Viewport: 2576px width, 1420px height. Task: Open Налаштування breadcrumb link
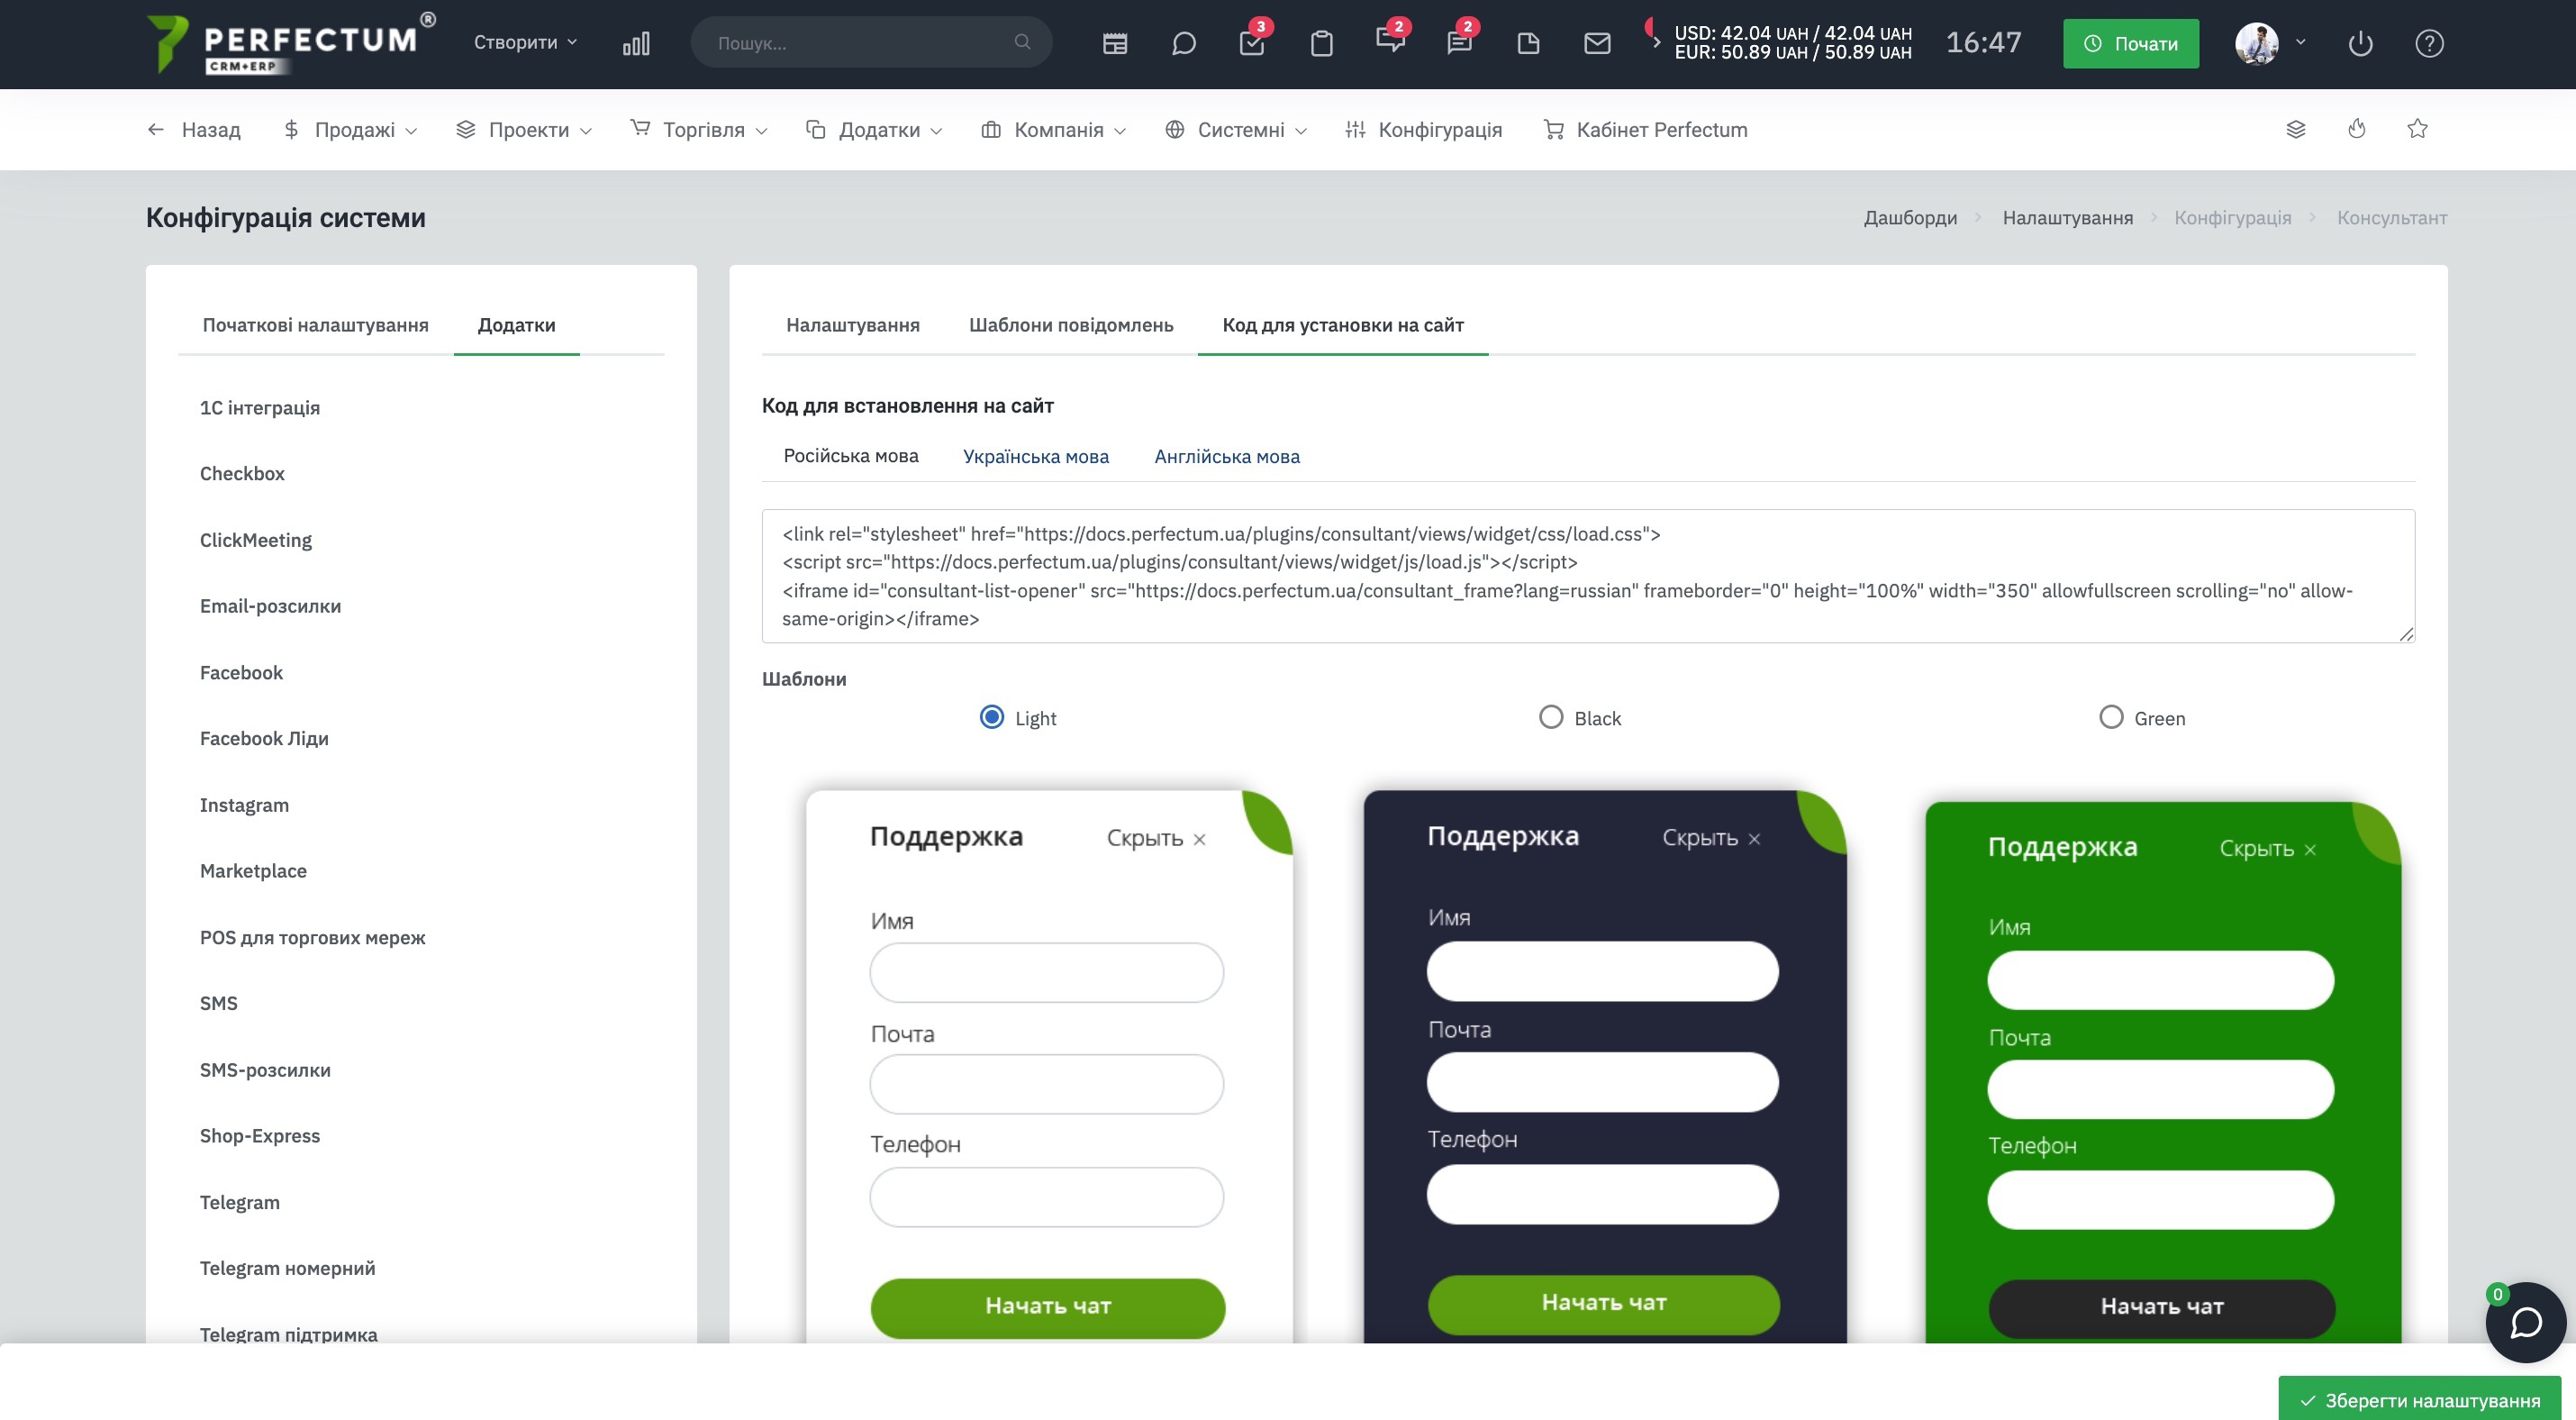[x=2067, y=217]
